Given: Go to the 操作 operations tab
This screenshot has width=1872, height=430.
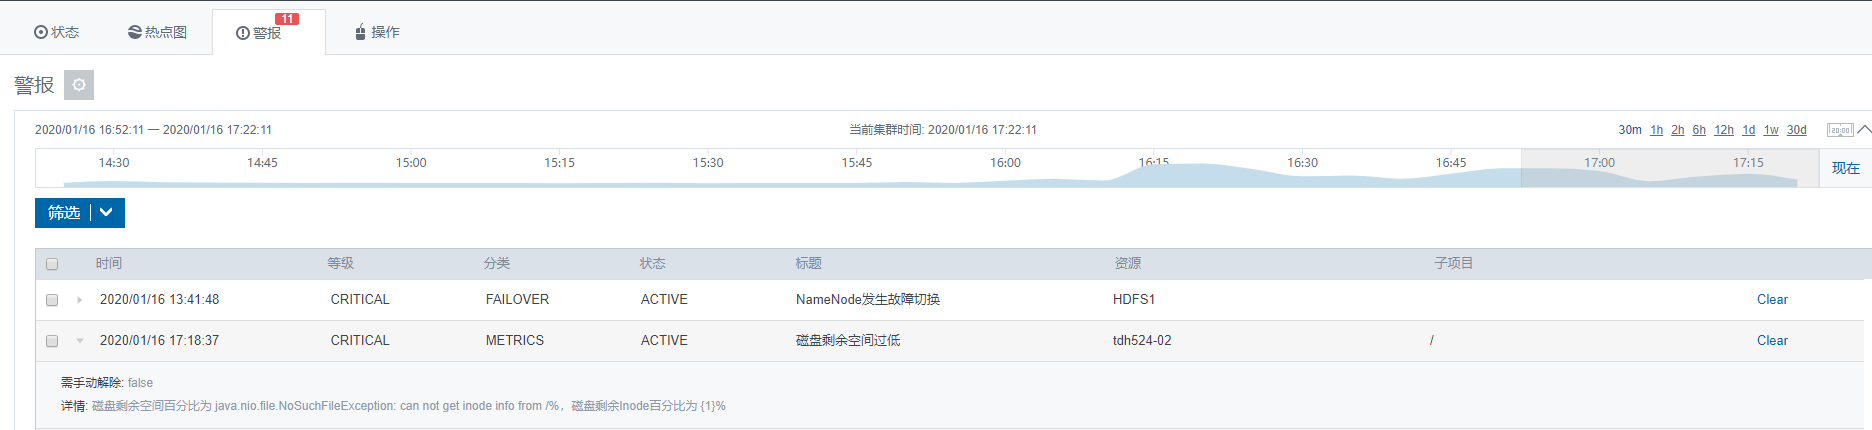Looking at the screenshot, I should click(x=377, y=32).
